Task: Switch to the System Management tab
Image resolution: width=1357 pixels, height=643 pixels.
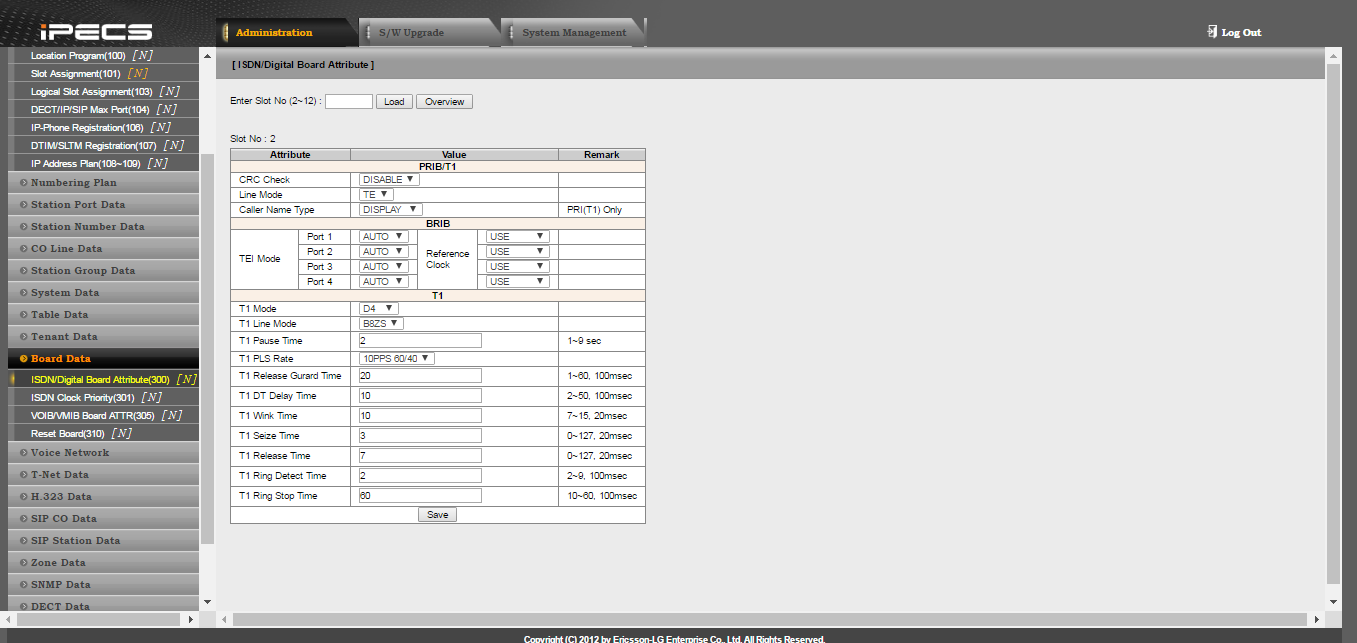Action: tap(574, 33)
